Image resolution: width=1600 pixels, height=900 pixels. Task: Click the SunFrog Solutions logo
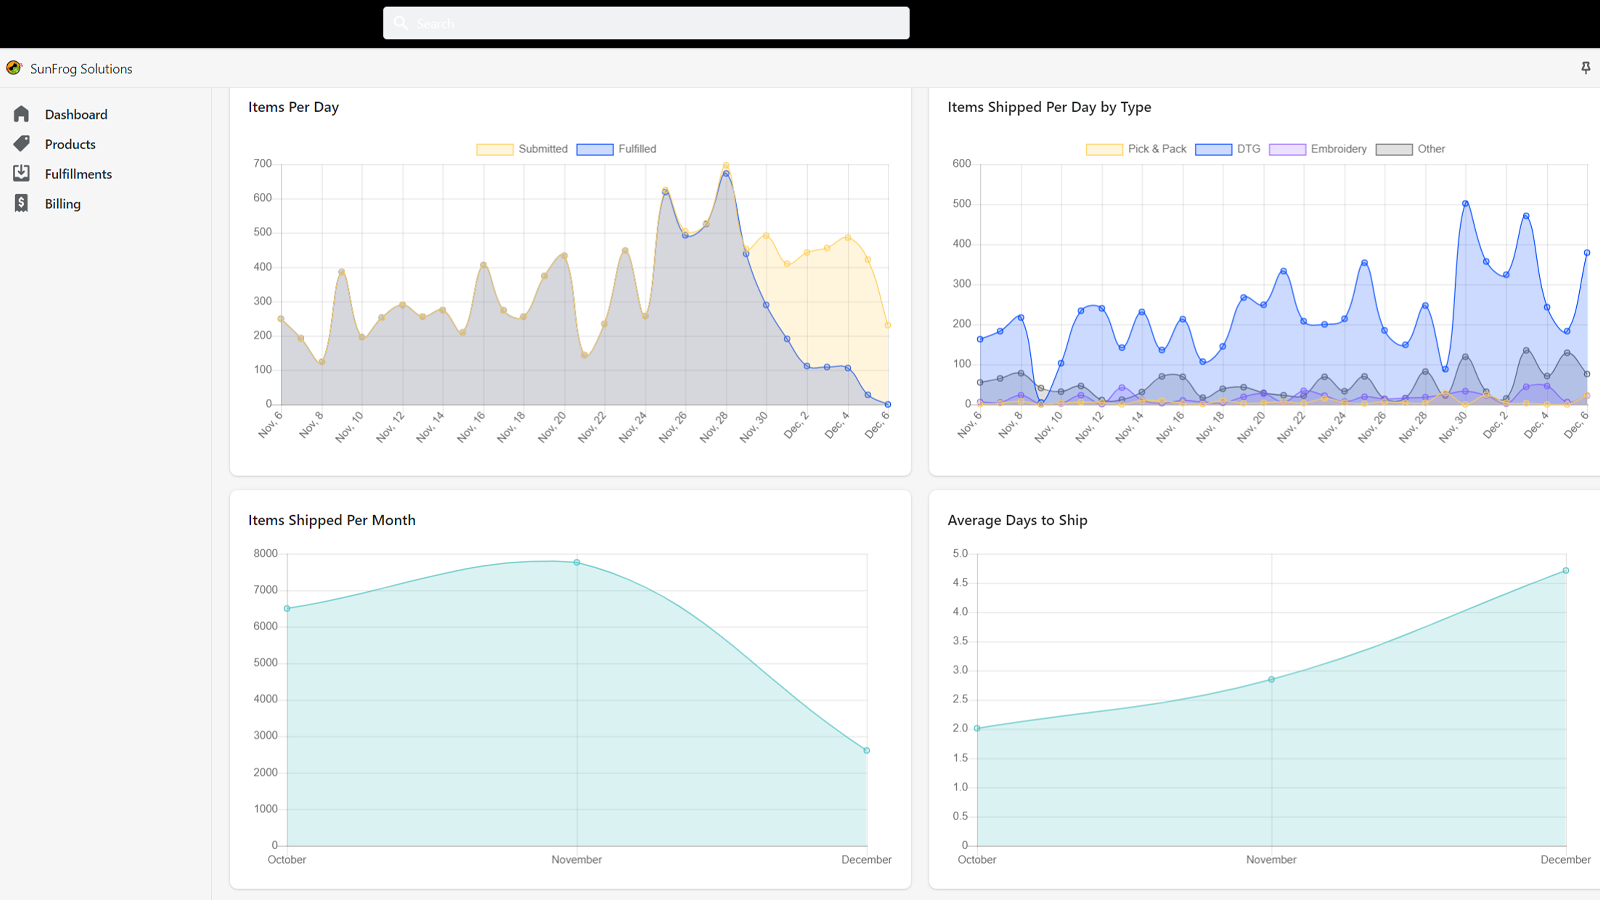click(x=13, y=68)
